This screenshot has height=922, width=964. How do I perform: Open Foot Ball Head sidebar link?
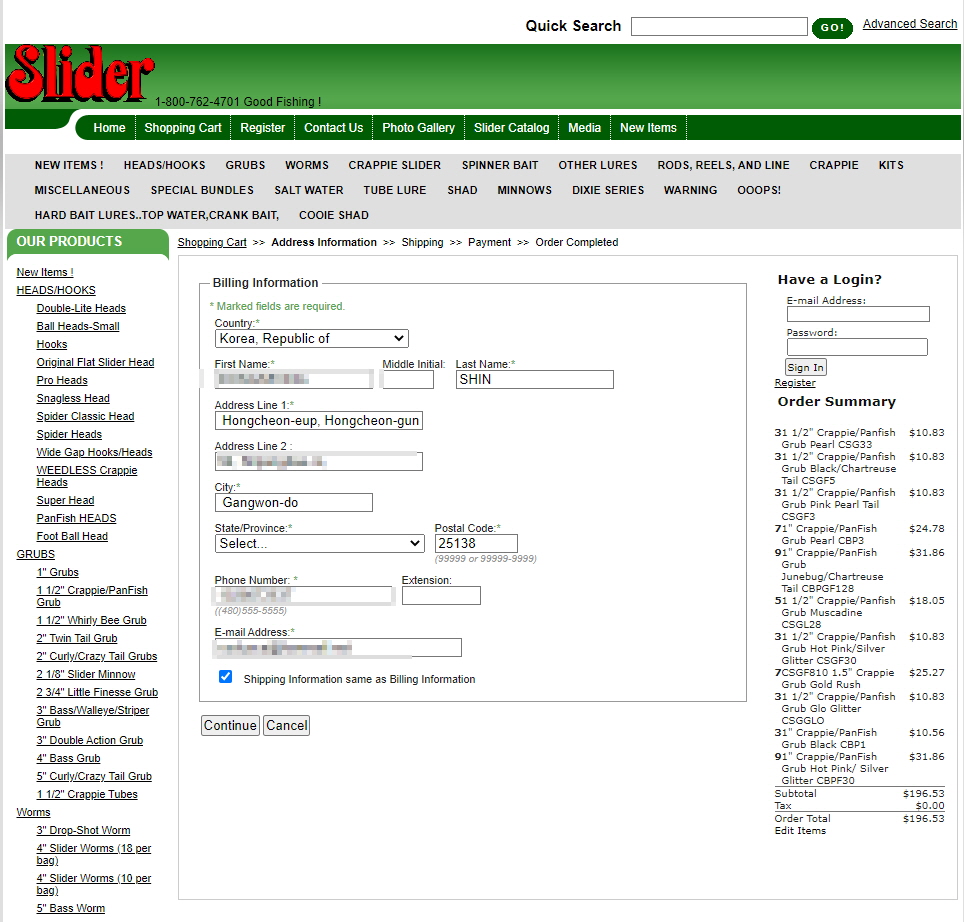(x=71, y=536)
